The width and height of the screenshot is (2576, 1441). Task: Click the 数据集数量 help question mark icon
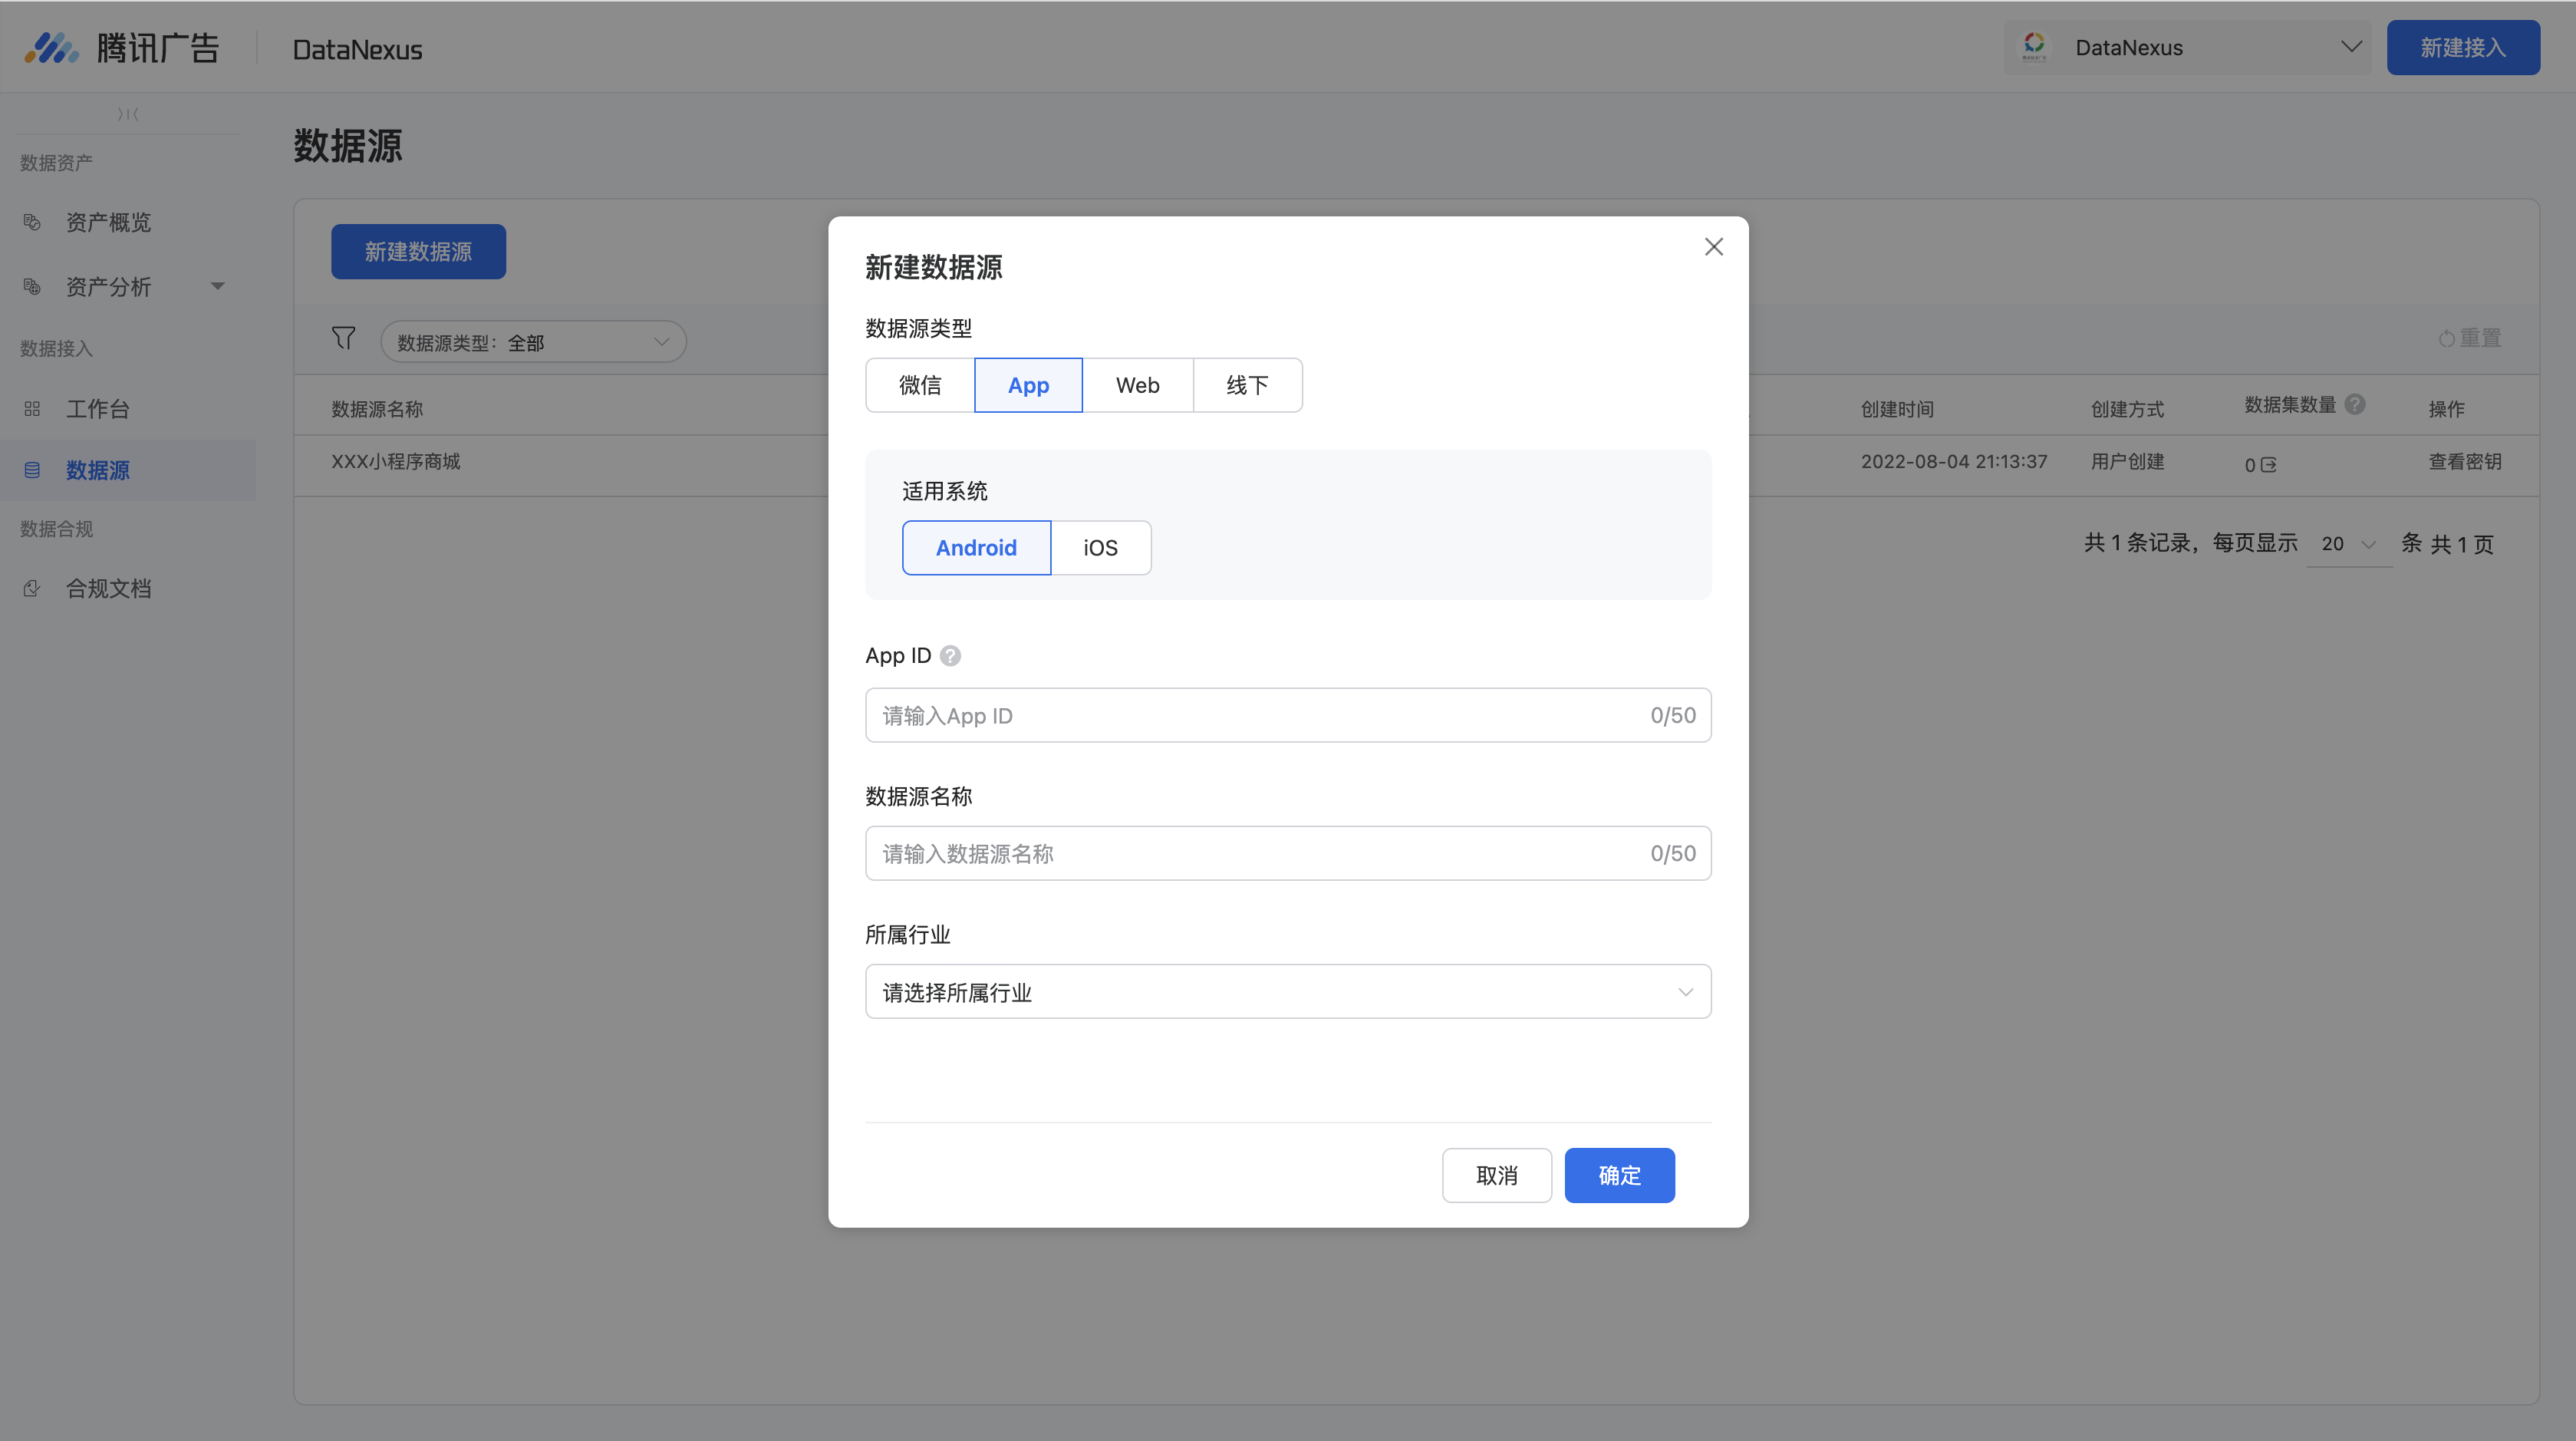click(x=2355, y=404)
